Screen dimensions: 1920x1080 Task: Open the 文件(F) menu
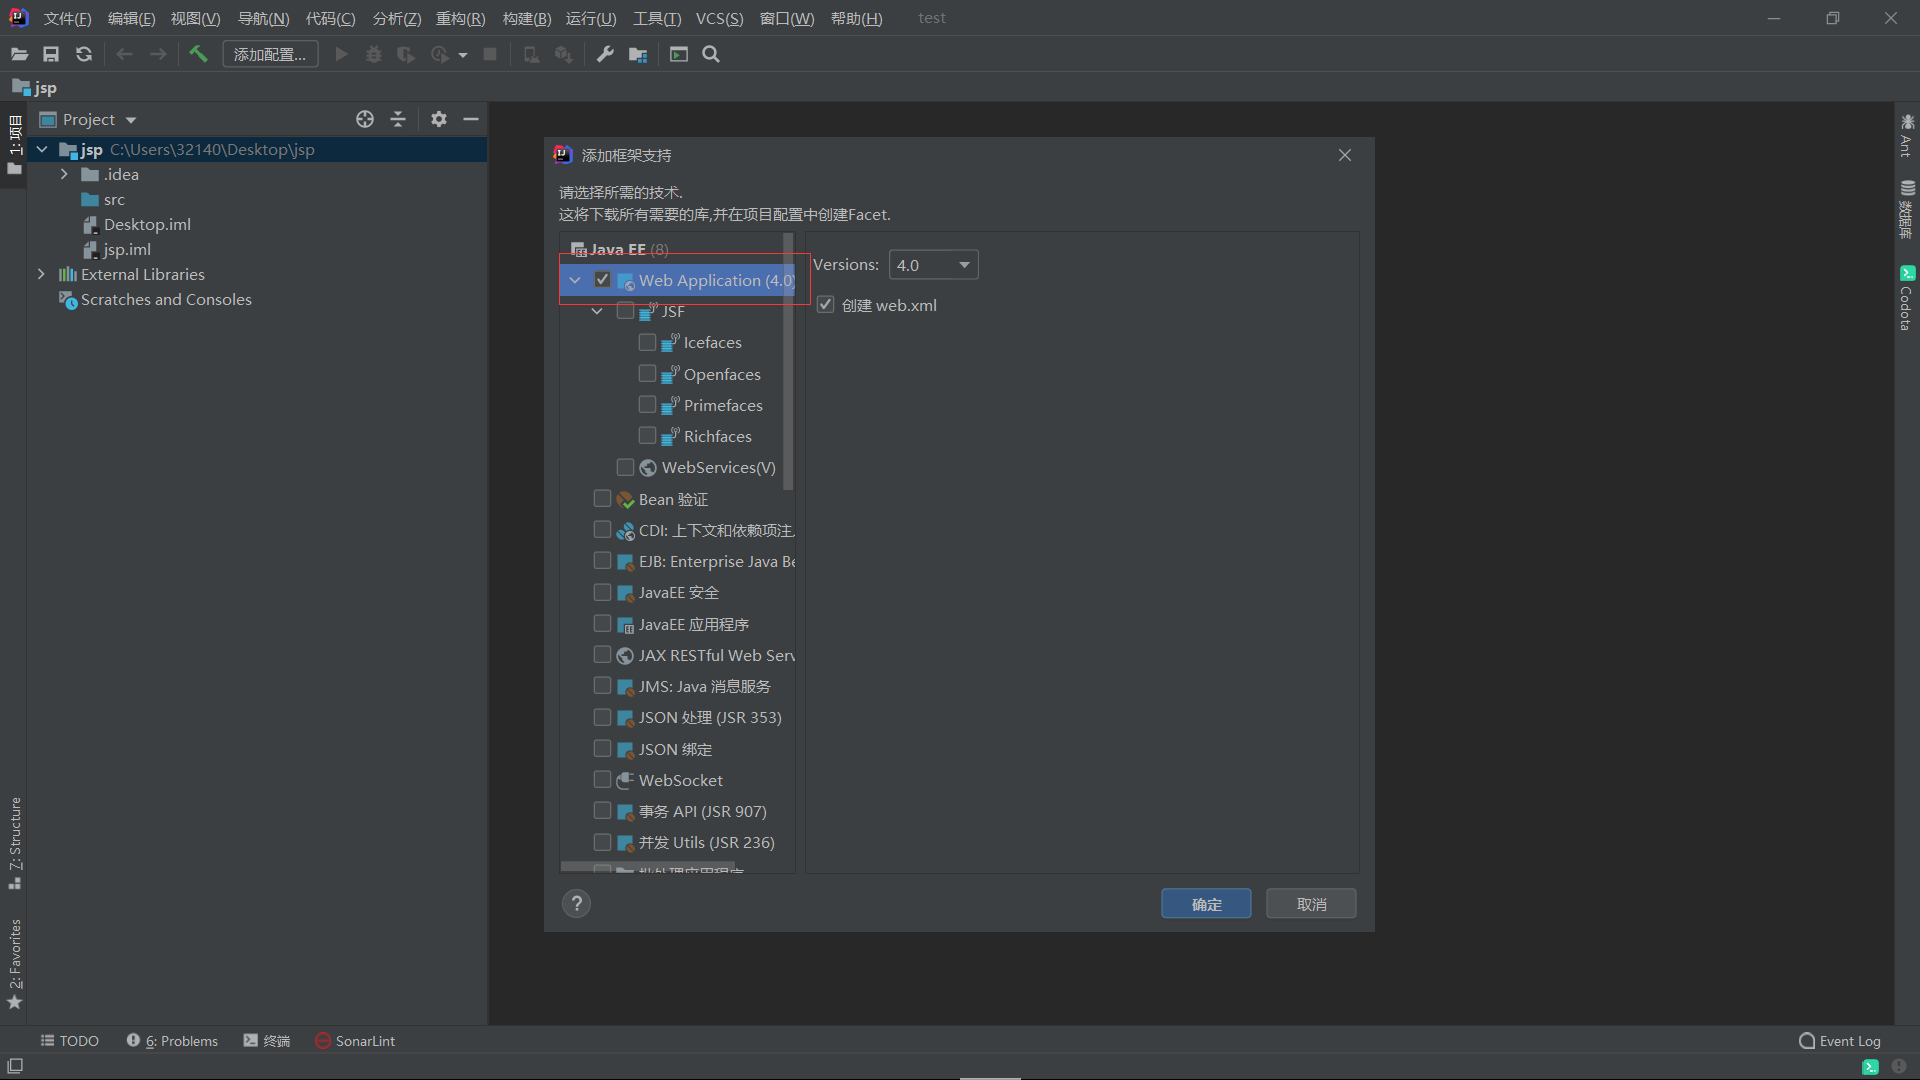pos(67,18)
